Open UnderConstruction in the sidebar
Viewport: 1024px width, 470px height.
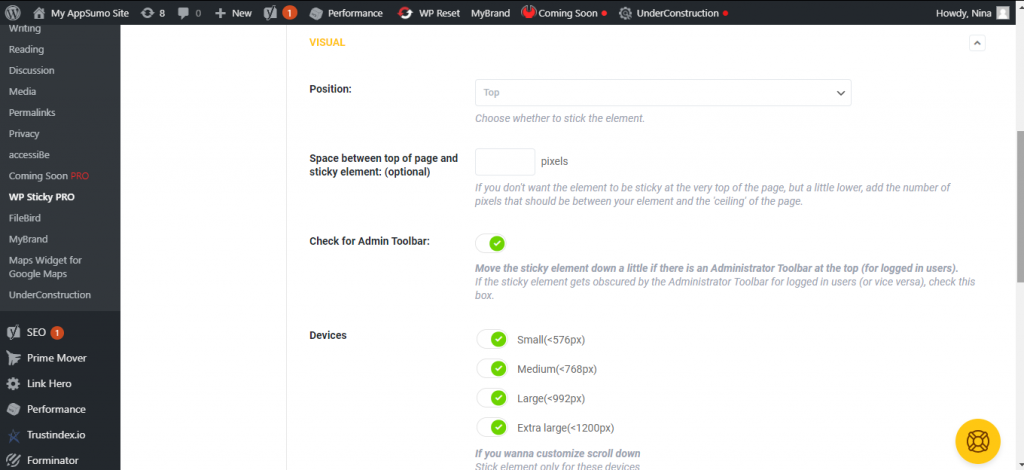click(x=50, y=295)
